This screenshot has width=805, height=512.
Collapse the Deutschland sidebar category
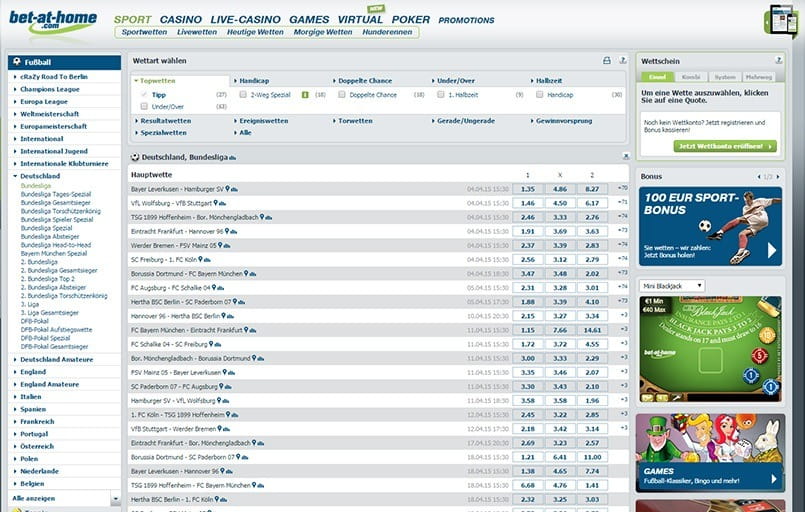tap(40, 176)
